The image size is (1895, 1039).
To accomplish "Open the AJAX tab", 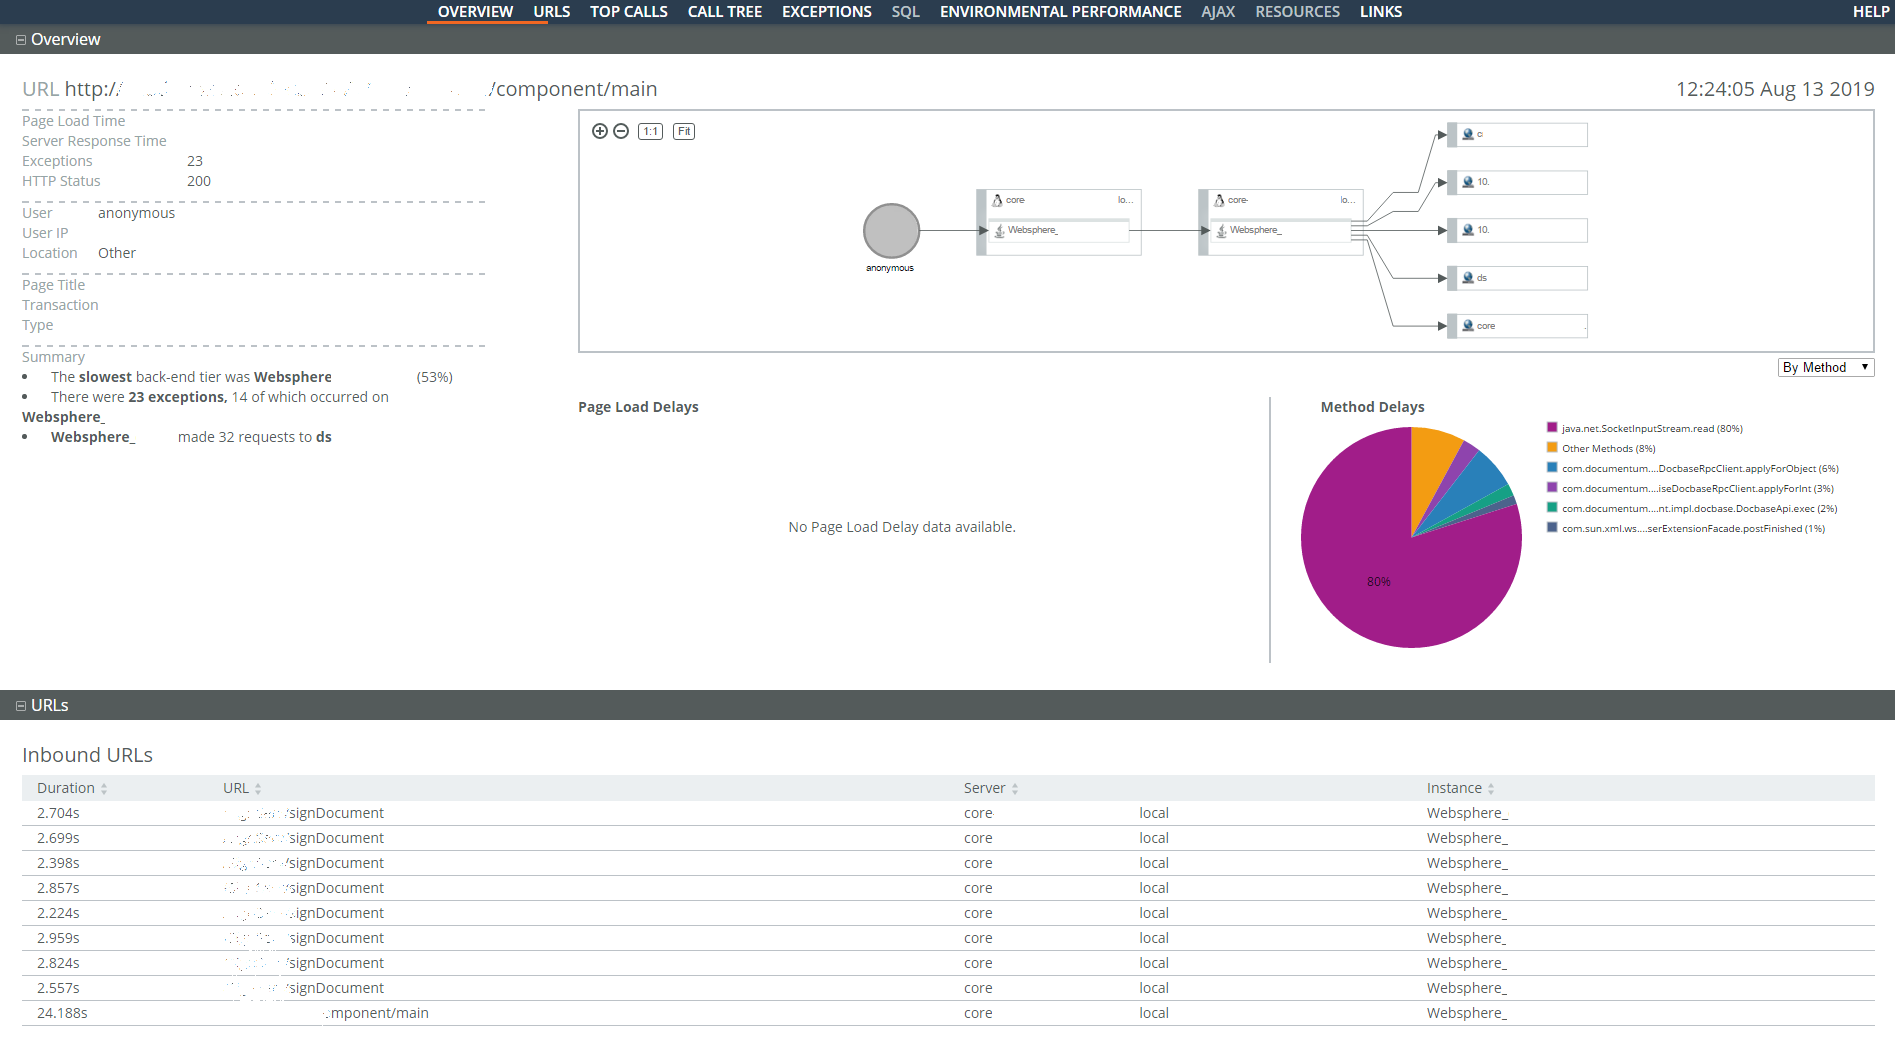I will (x=1218, y=12).
